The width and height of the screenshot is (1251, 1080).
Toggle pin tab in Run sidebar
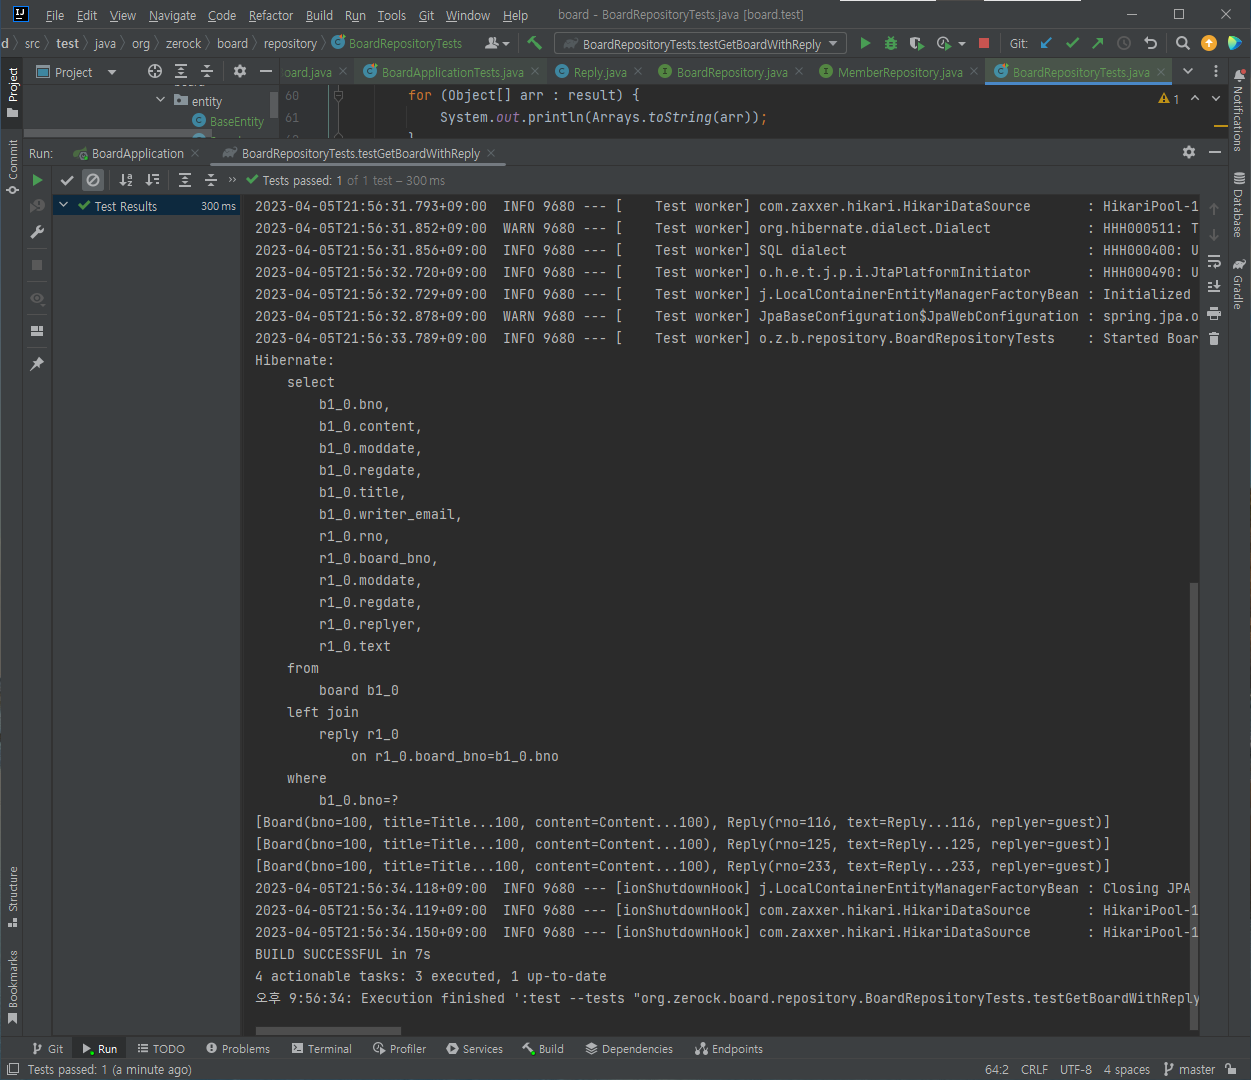[37, 364]
